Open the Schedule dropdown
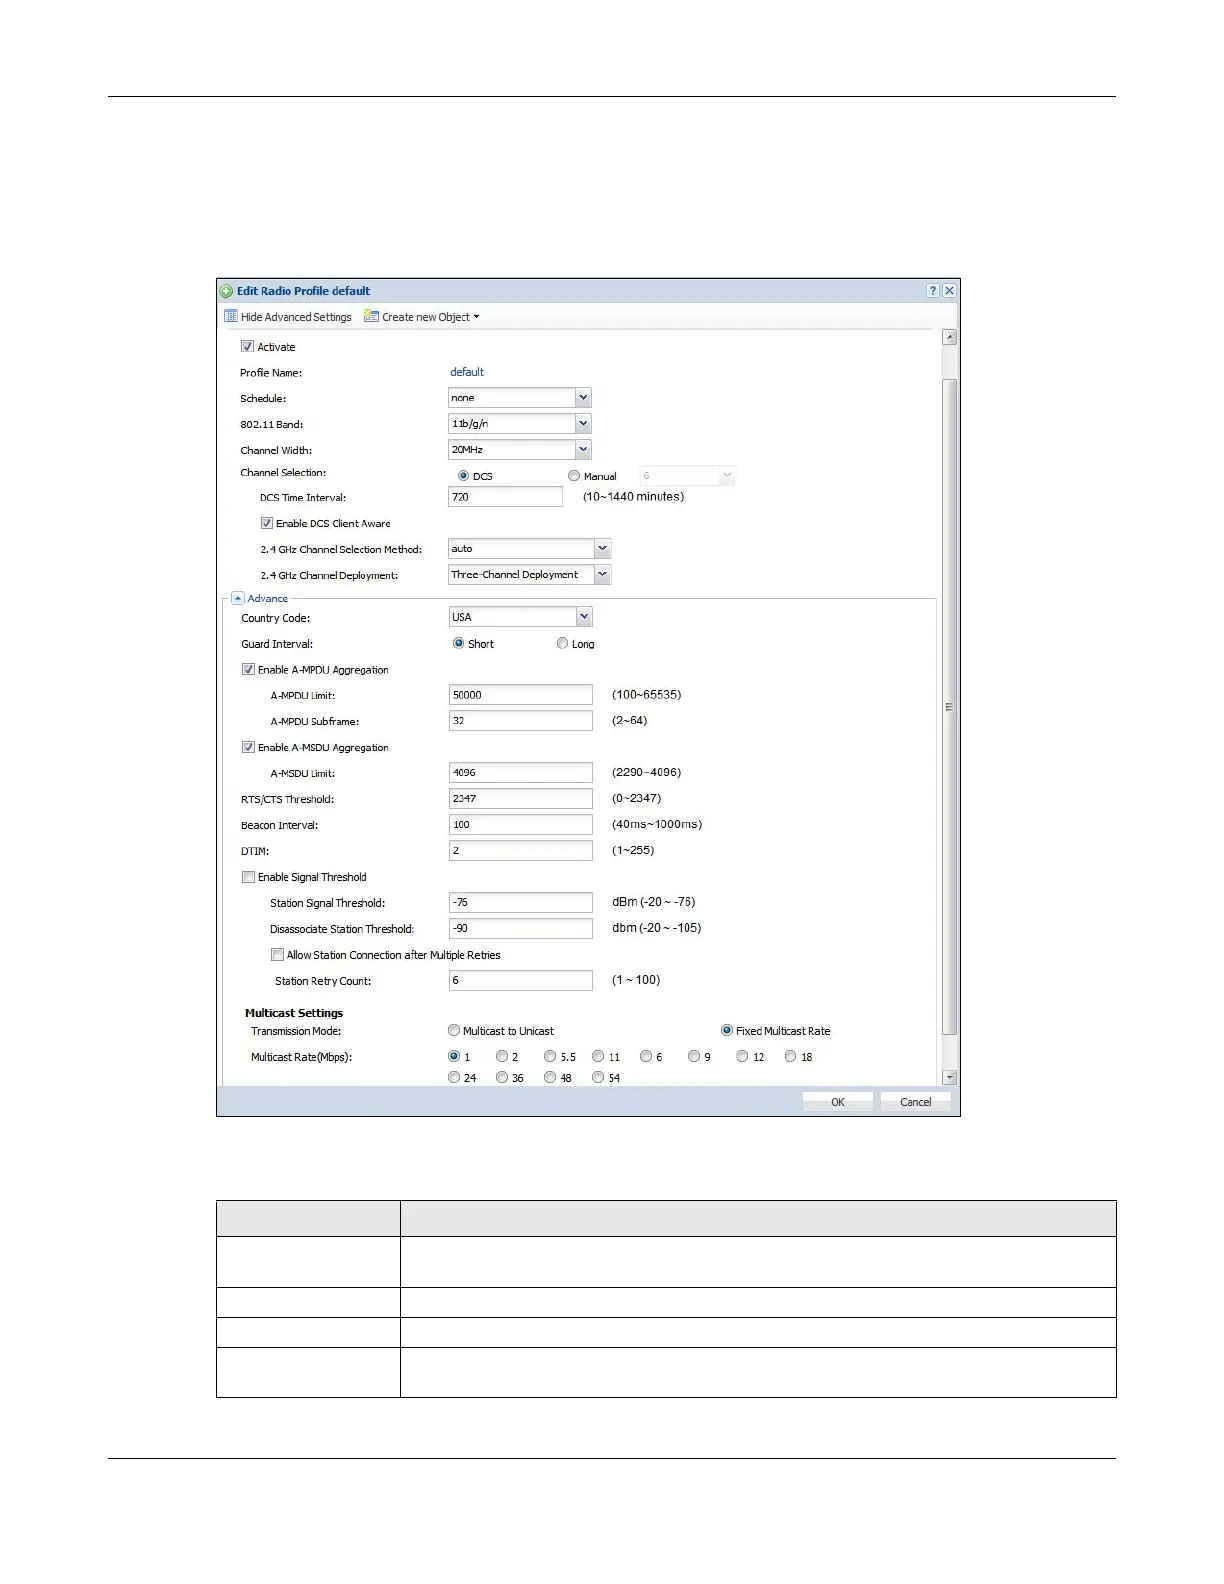The height and width of the screenshot is (1584, 1224). (583, 398)
